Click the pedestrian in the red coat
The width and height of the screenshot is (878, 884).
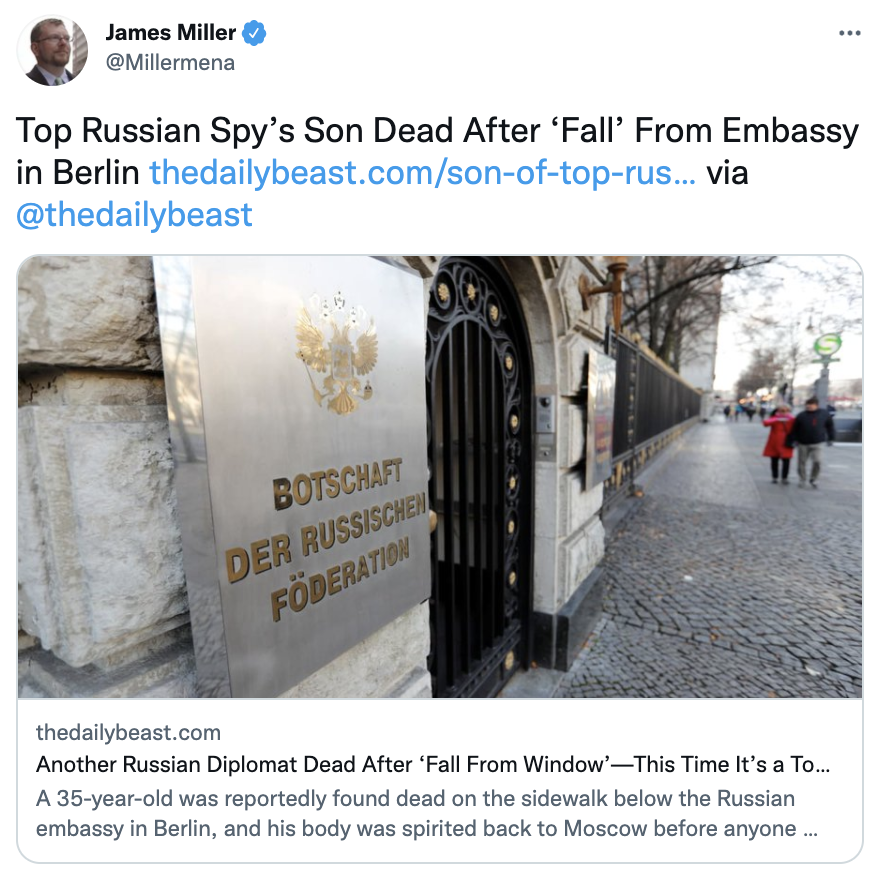779,443
